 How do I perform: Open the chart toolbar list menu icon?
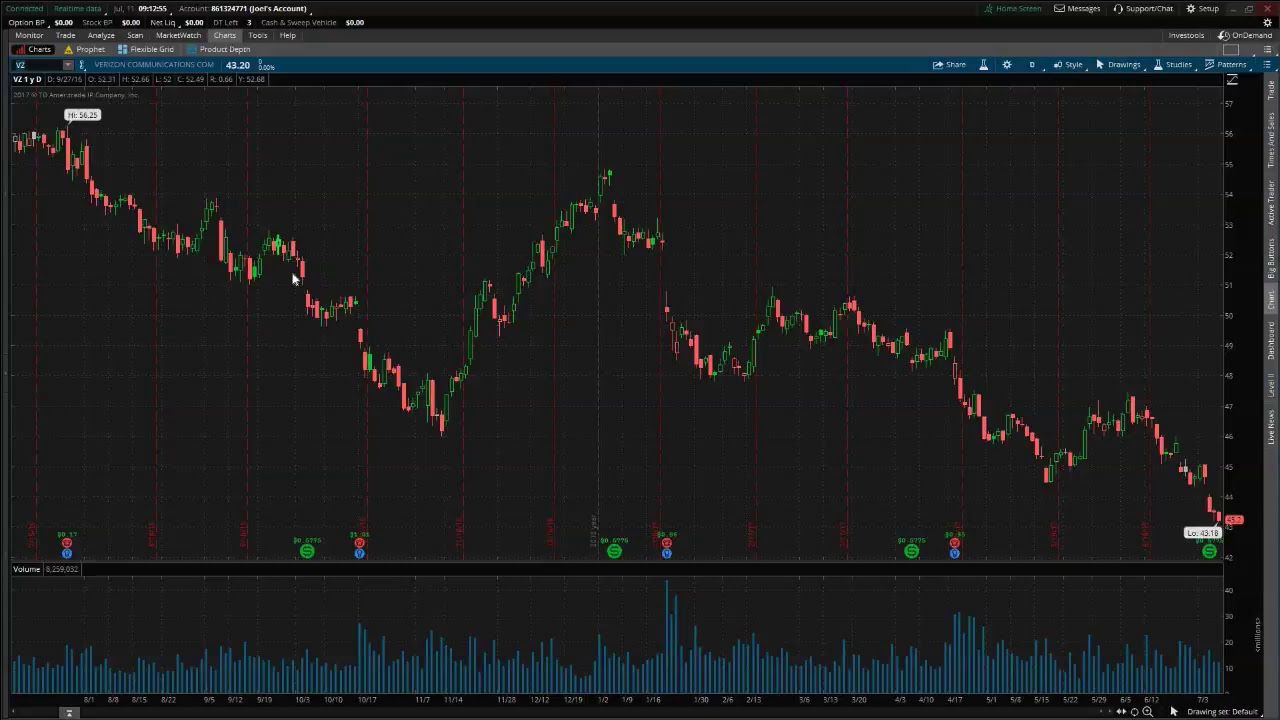click(1266, 65)
